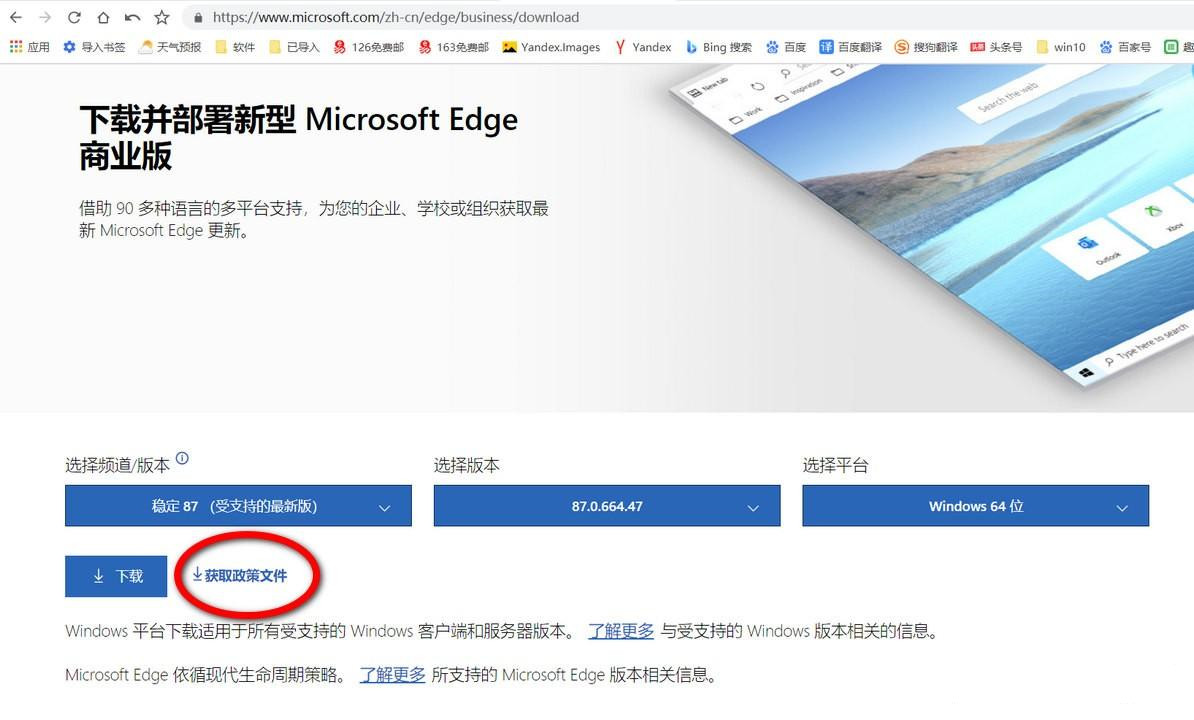Open the 搜狗翻译 bookmark
The height and width of the screenshot is (720, 1194).
point(926,47)
